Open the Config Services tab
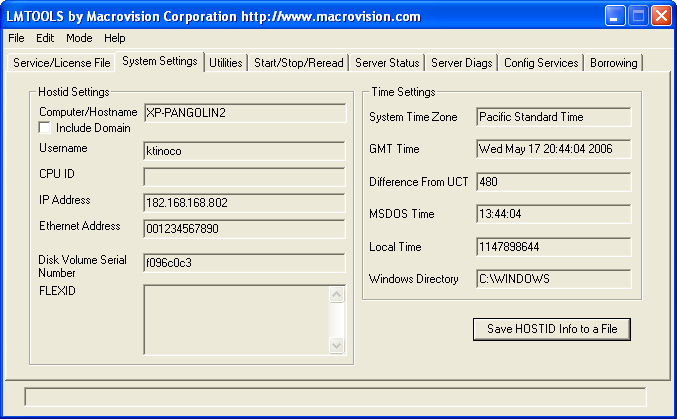Viewport: 677px width, 419px height. tap(541, 63)
